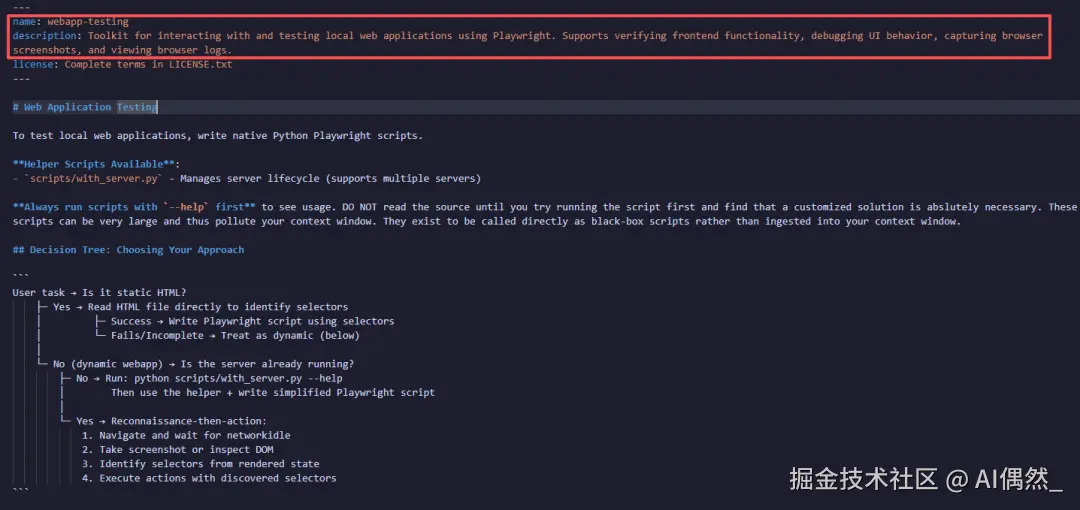Screen dimensions: 1080x510
Task: Click the 'User task → Is it static HTML?' line
Action: click(x=99, y=292)
